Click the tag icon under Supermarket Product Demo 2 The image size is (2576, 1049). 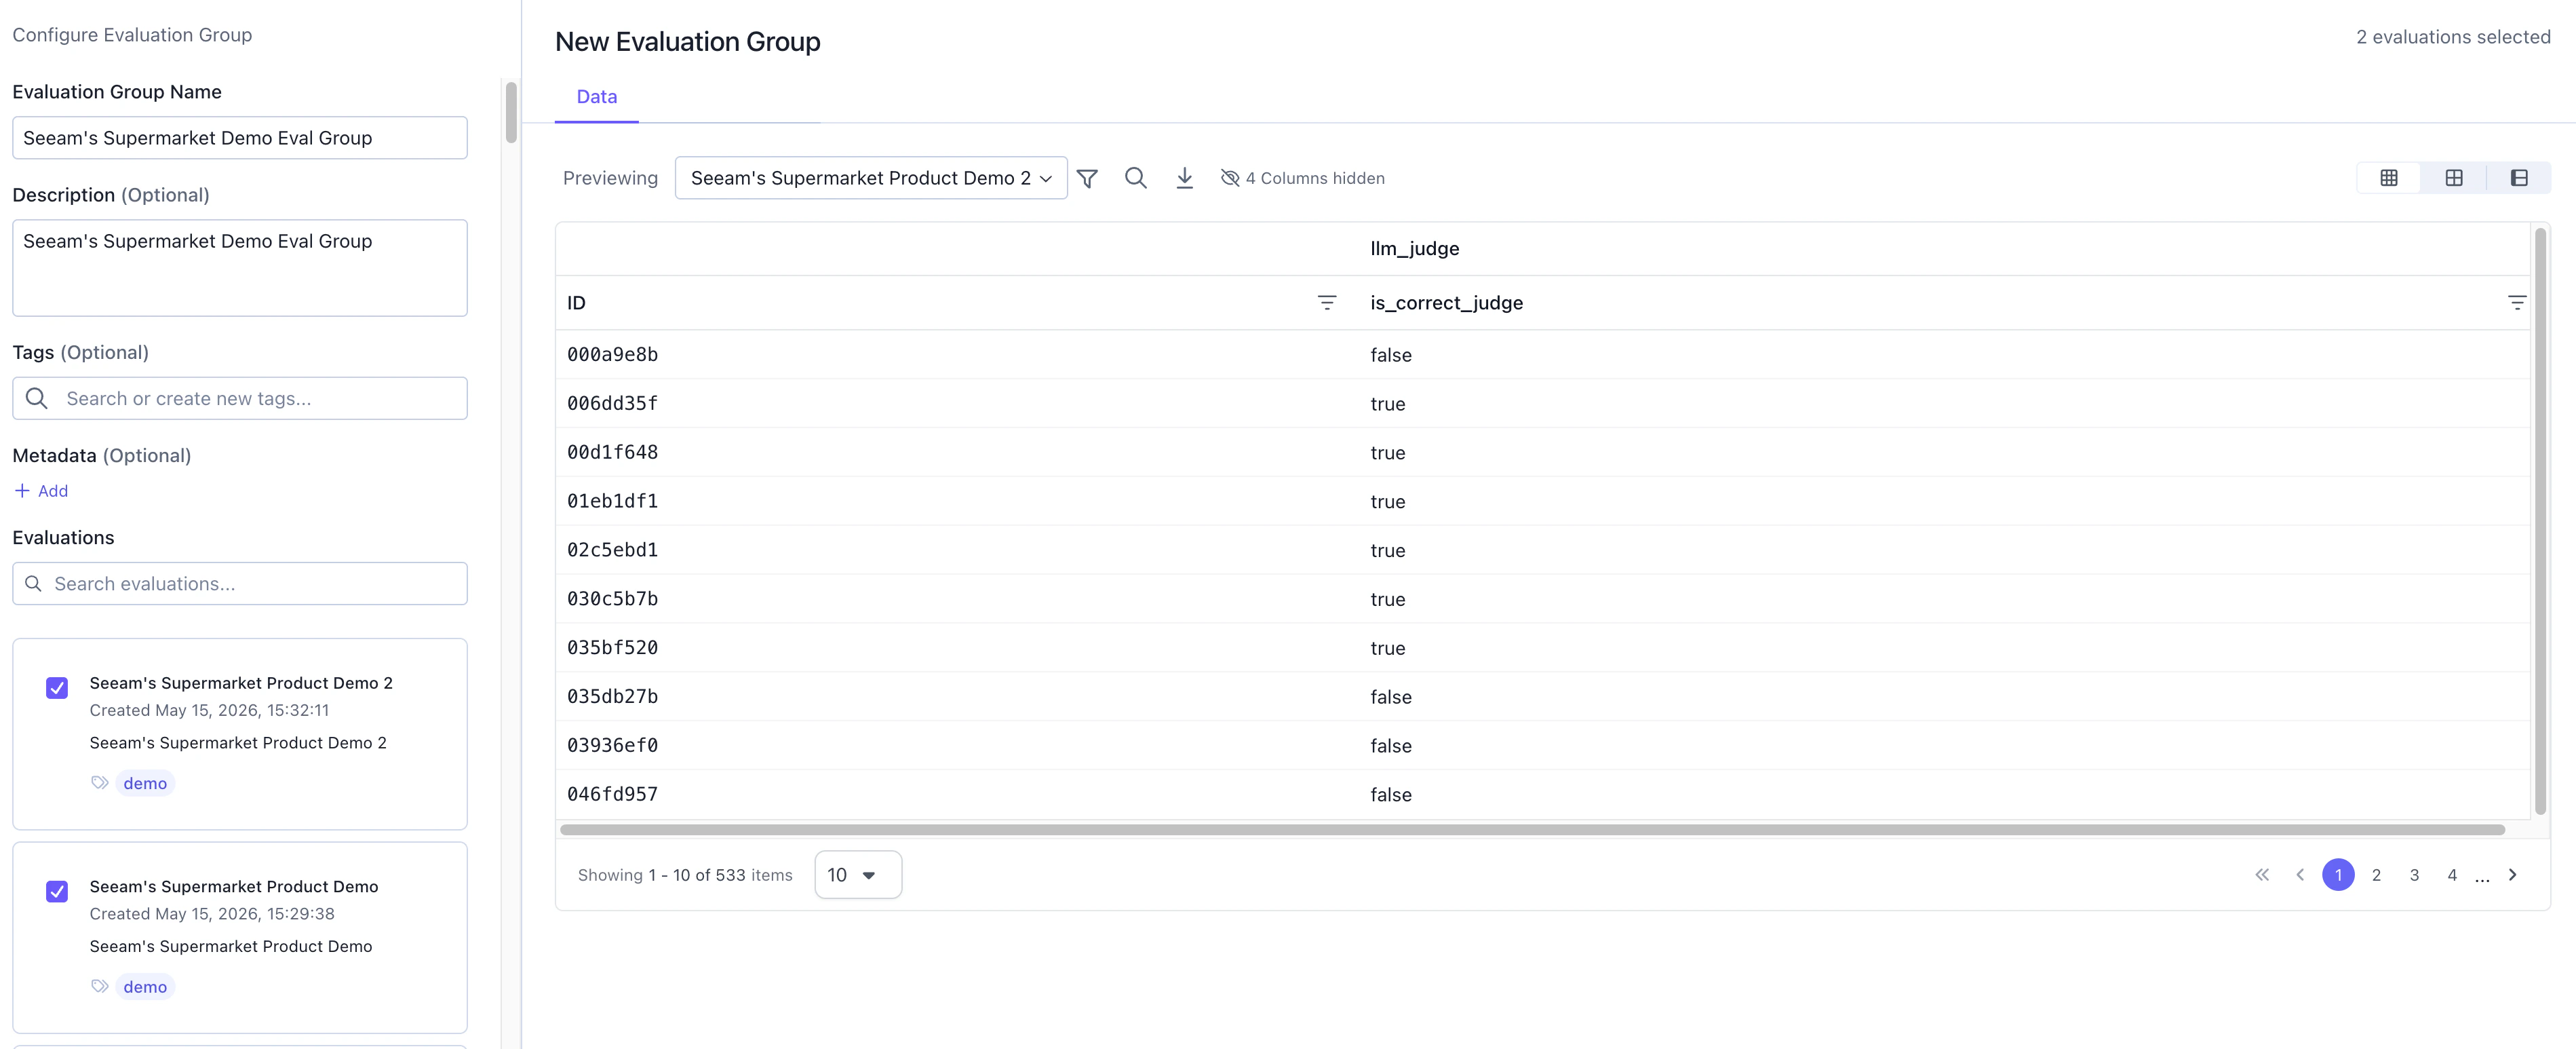[99, 783]
